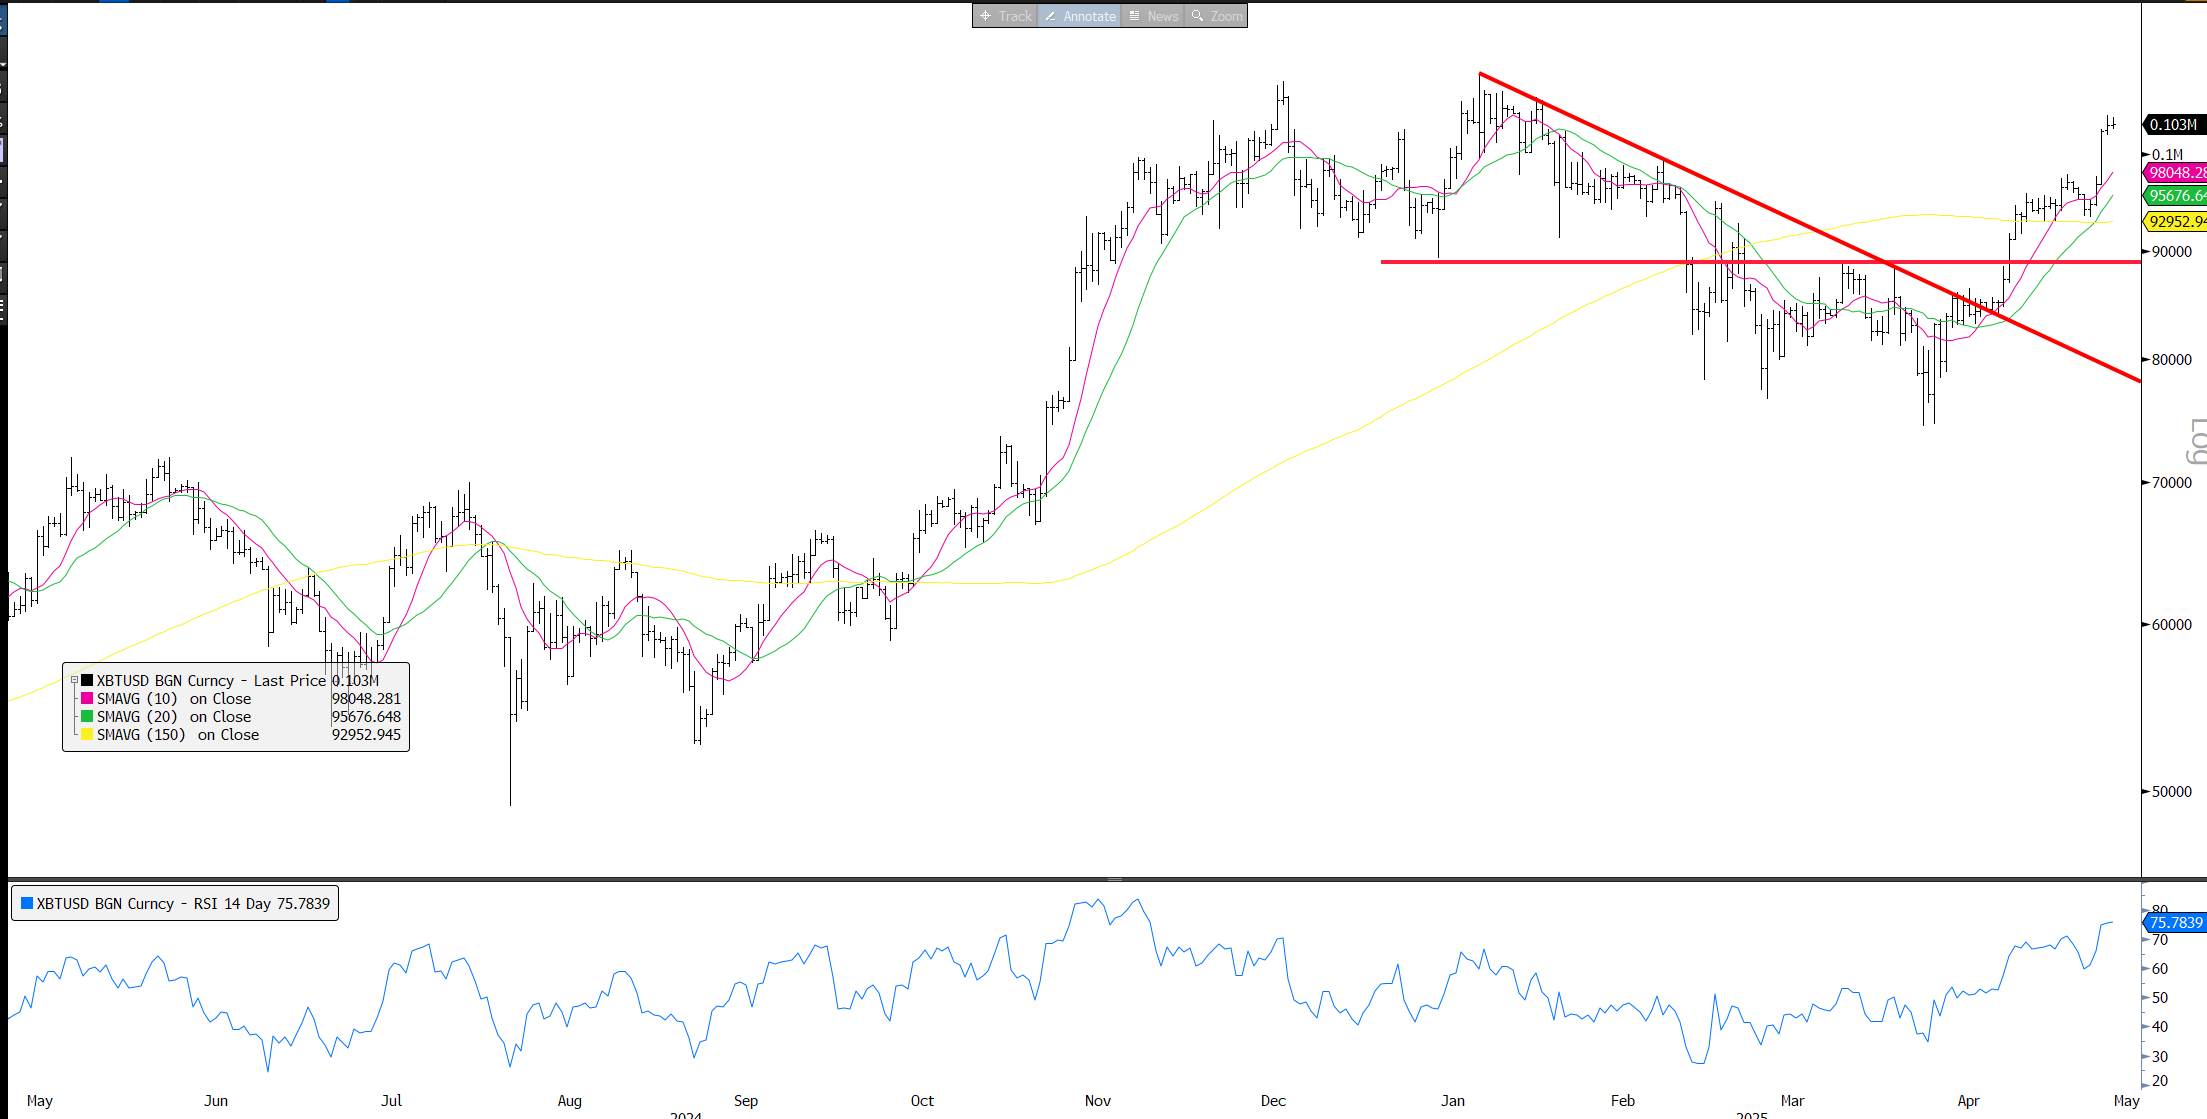Image resolution: width=2207 pixels, height=1119 pixels.
Task: Select the Annotate pencil tool
Action: (1079, 16)
